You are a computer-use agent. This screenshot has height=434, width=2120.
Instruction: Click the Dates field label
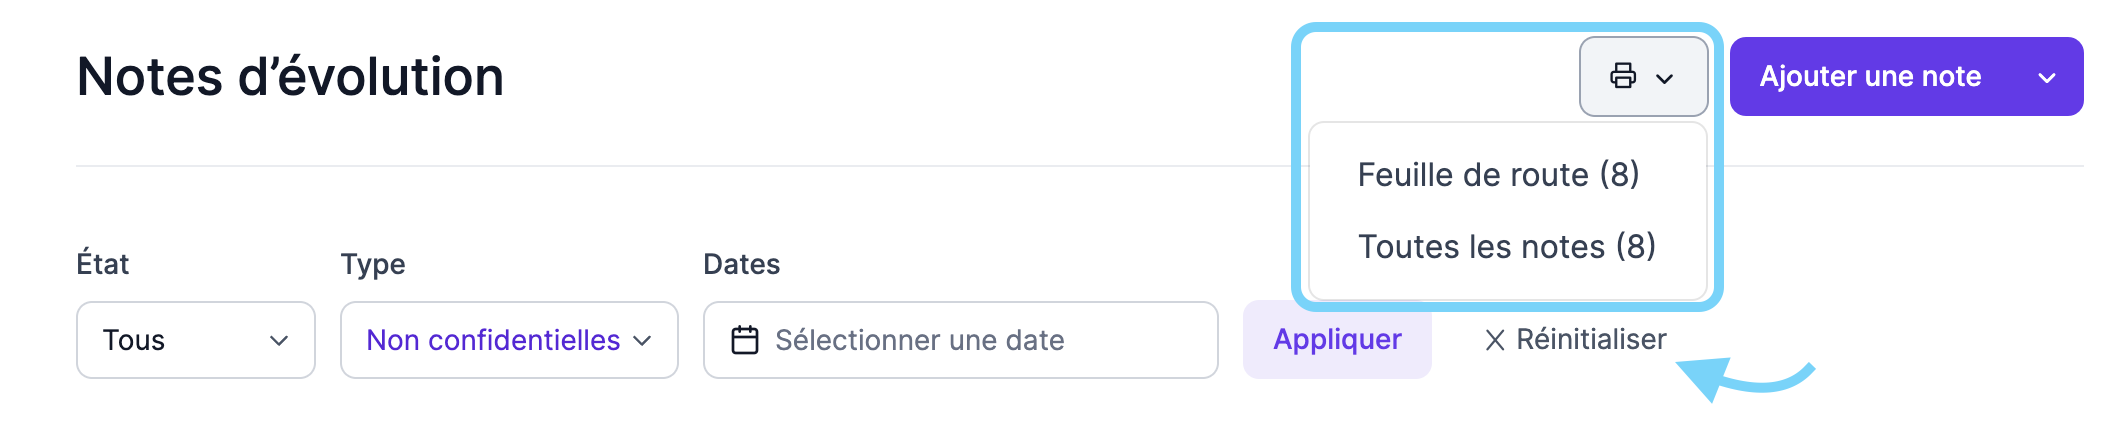[x=742, y=264]
